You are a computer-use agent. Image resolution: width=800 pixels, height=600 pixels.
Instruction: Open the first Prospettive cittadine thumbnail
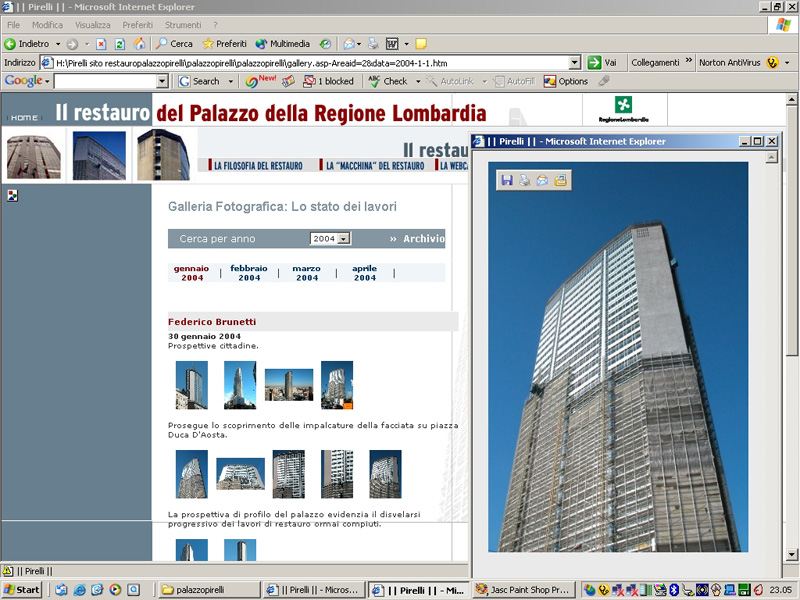(191, 385)
